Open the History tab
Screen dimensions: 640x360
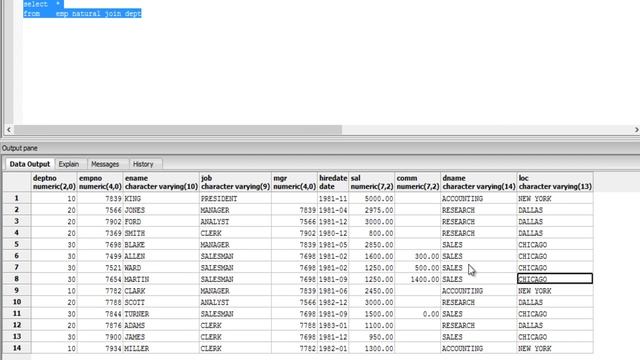[x=143, y=164]
